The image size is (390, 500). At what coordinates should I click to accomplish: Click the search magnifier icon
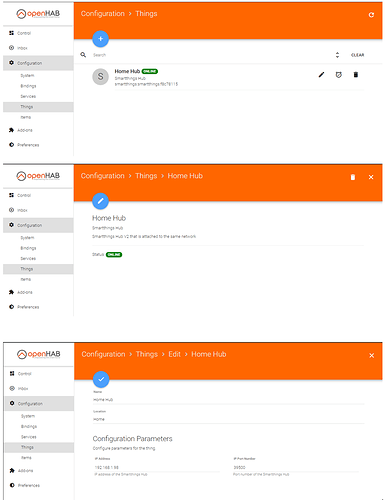coord(83,55)
